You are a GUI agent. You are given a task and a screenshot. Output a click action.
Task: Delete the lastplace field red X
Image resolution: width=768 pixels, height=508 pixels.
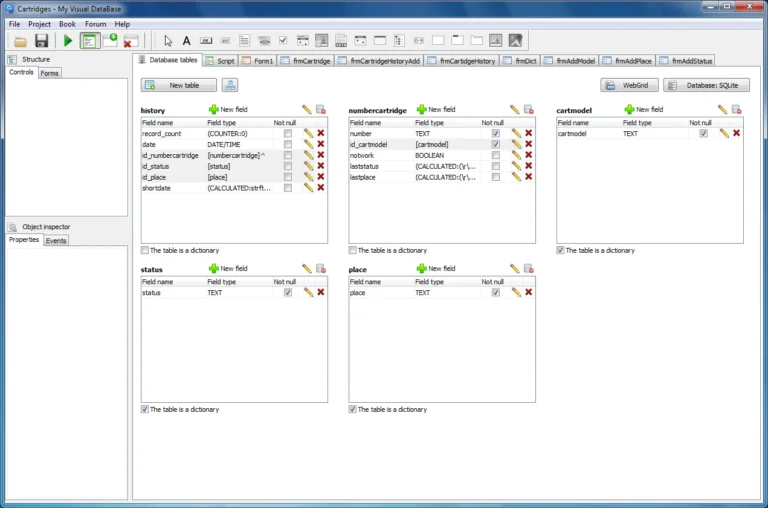528,177
